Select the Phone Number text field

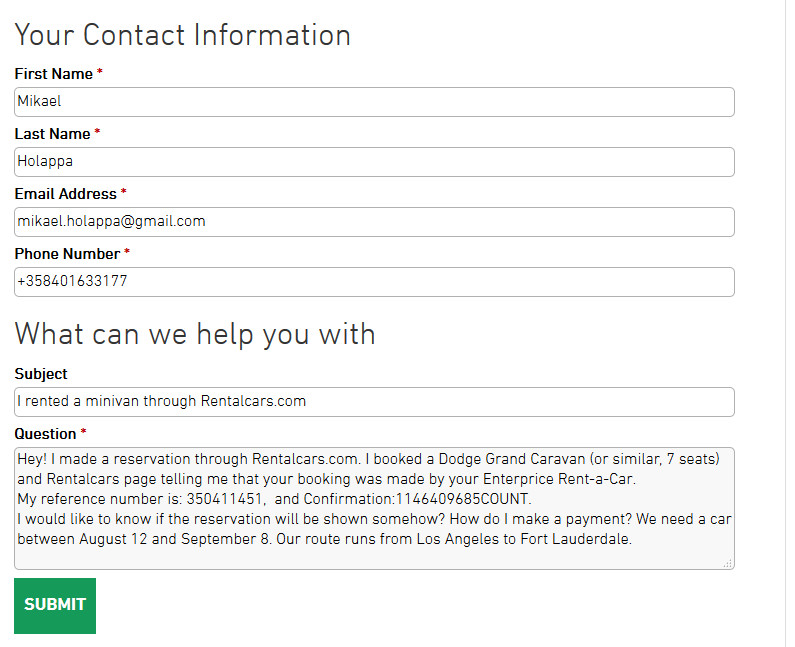coord(374,282)
